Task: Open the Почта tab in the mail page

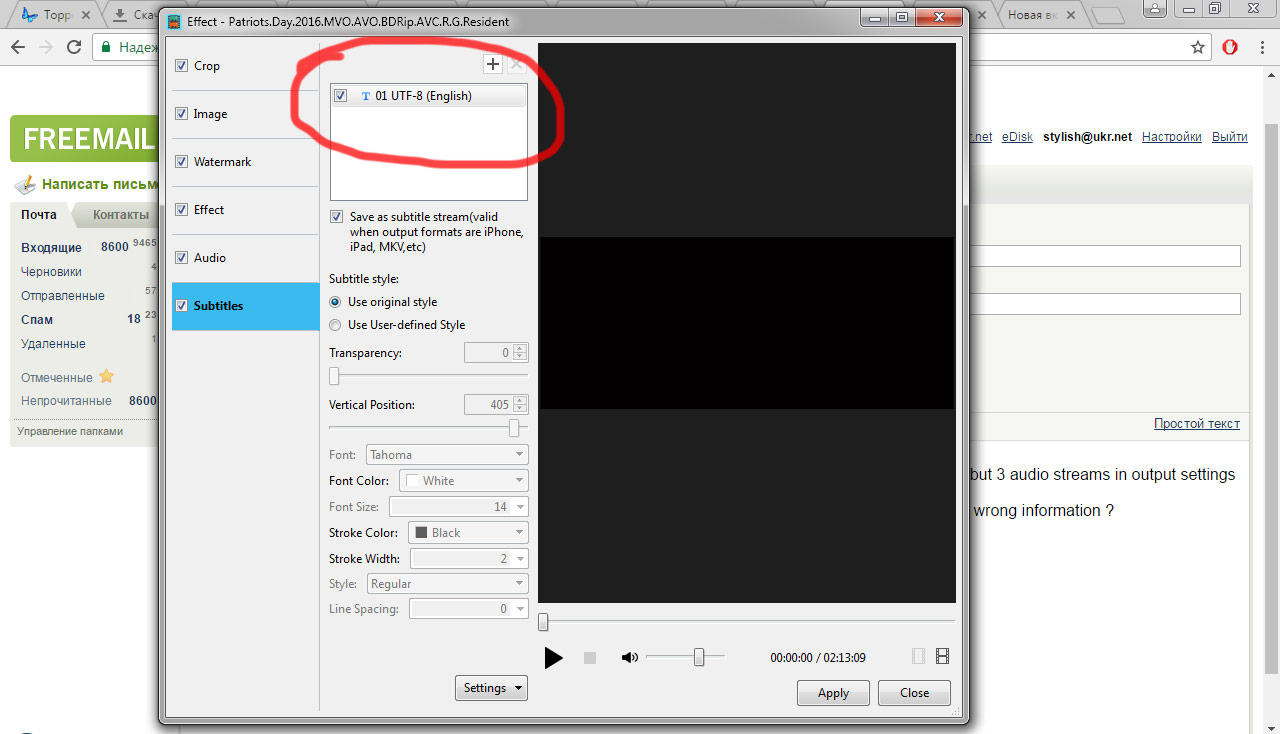Action: [x=39, y=215]
